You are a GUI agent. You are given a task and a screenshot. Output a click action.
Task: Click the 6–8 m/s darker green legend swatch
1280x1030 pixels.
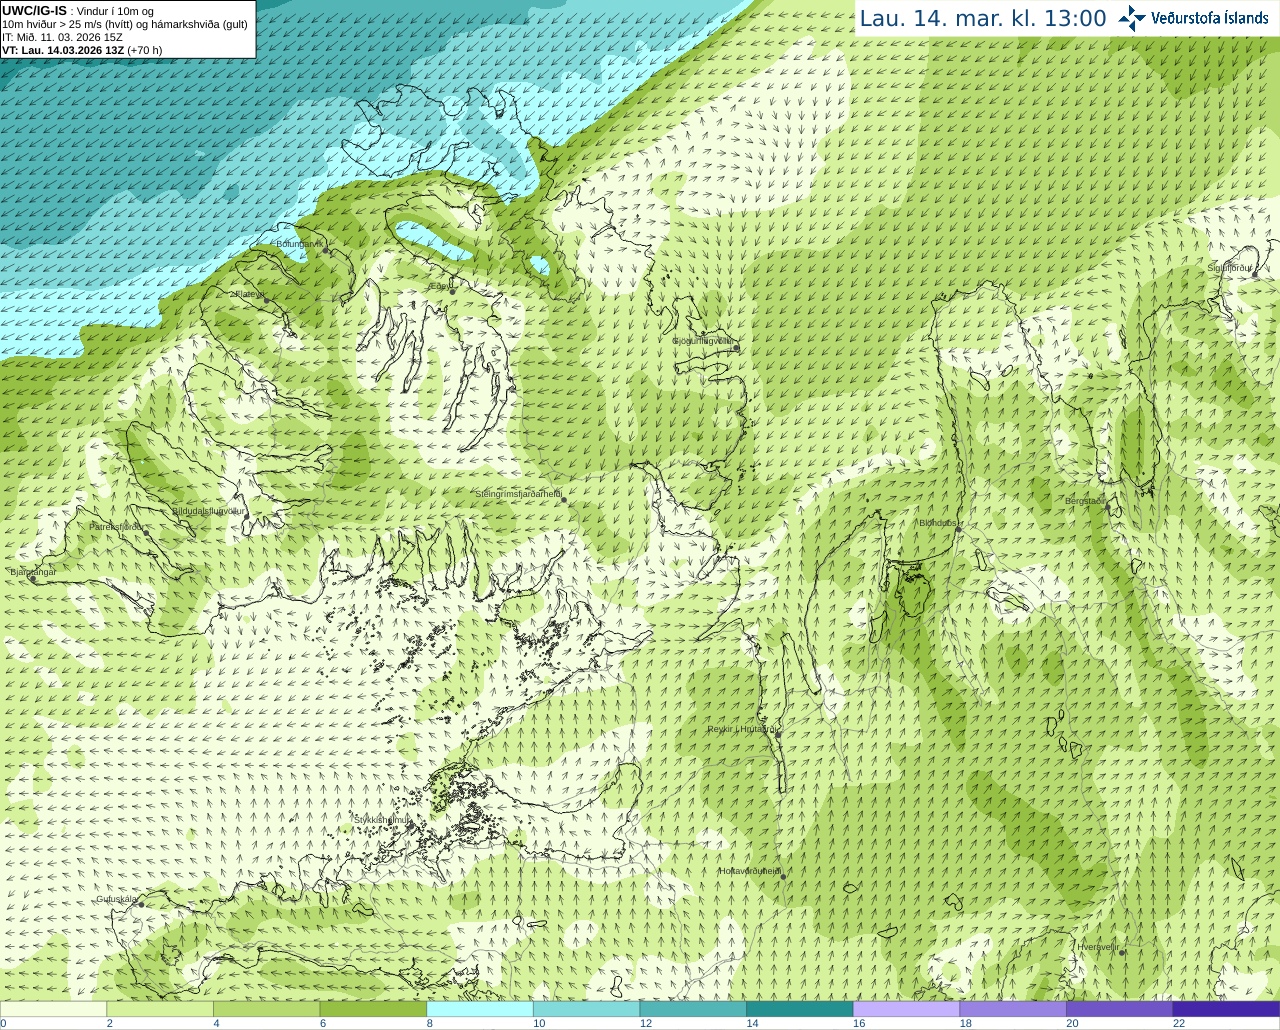[373, 1009]
